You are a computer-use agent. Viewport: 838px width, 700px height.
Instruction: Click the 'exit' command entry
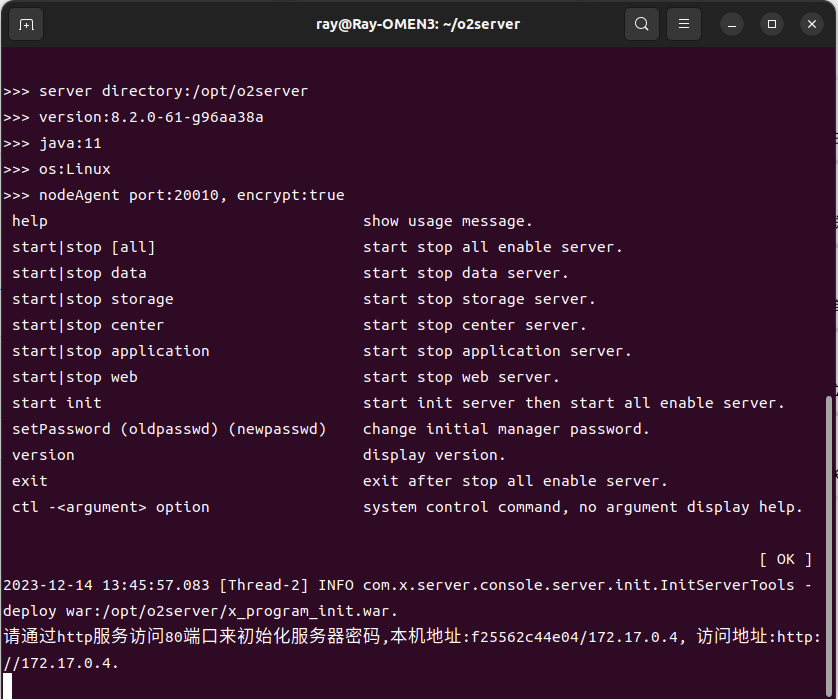tap(30, 481)
